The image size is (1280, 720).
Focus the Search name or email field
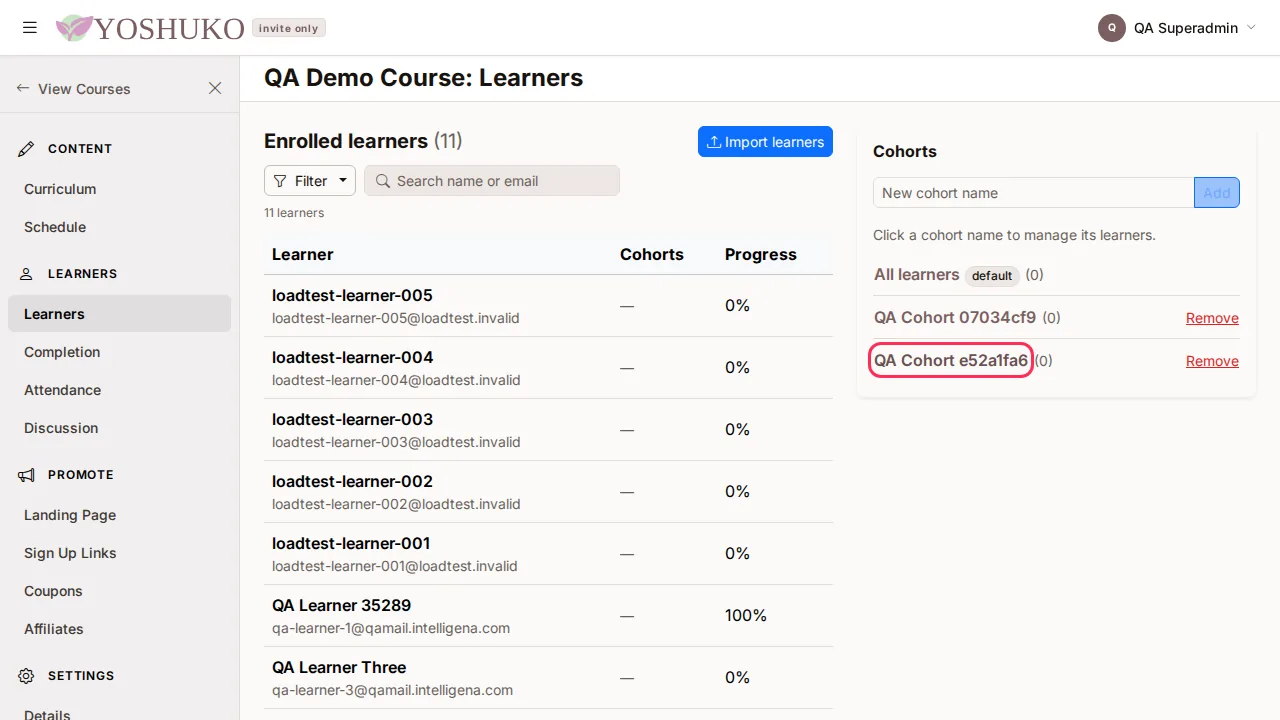coord(492,181)
